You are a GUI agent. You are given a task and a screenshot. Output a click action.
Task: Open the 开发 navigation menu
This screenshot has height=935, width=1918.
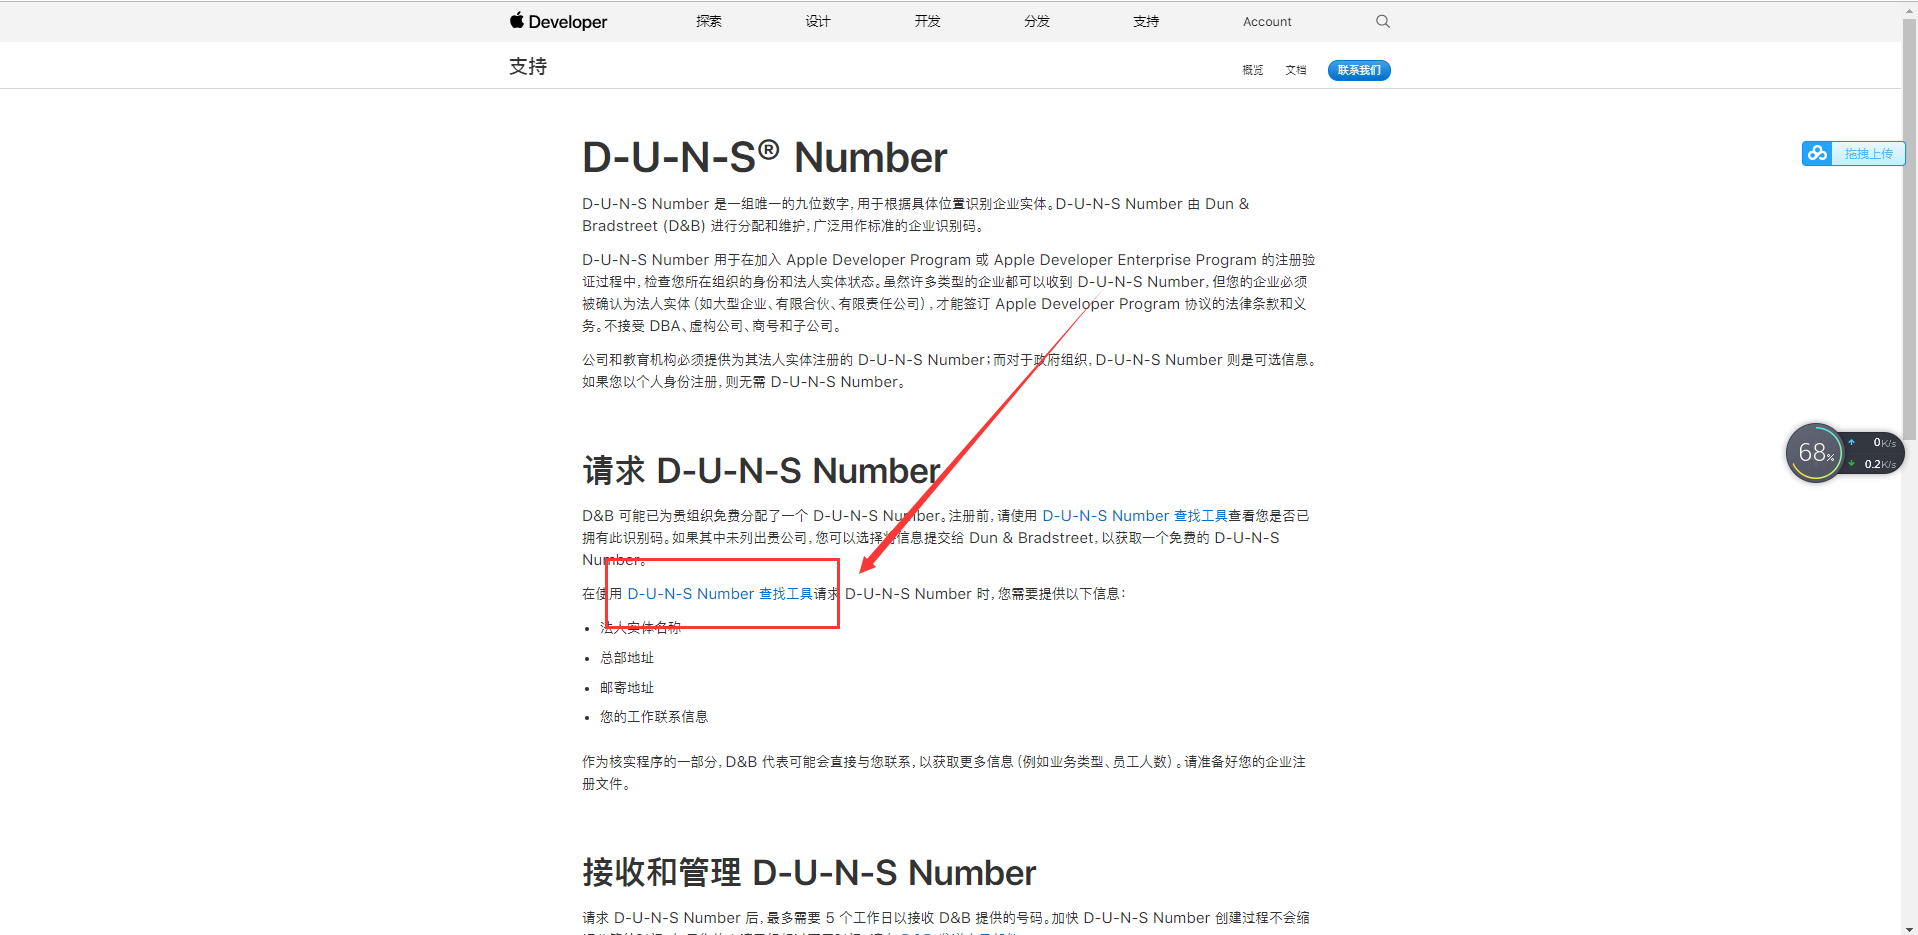(x=928, y=21)
